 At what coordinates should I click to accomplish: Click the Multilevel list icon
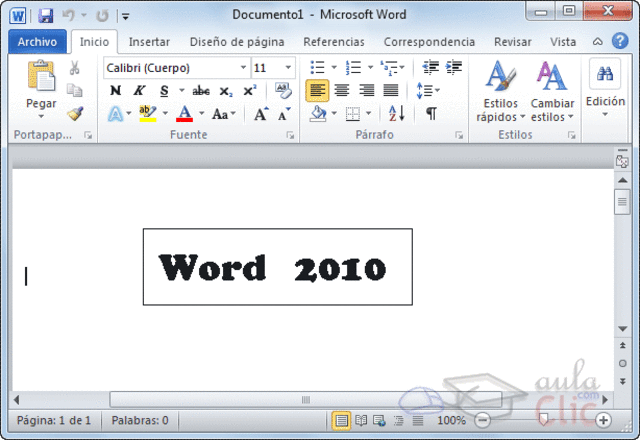(389, 67)
